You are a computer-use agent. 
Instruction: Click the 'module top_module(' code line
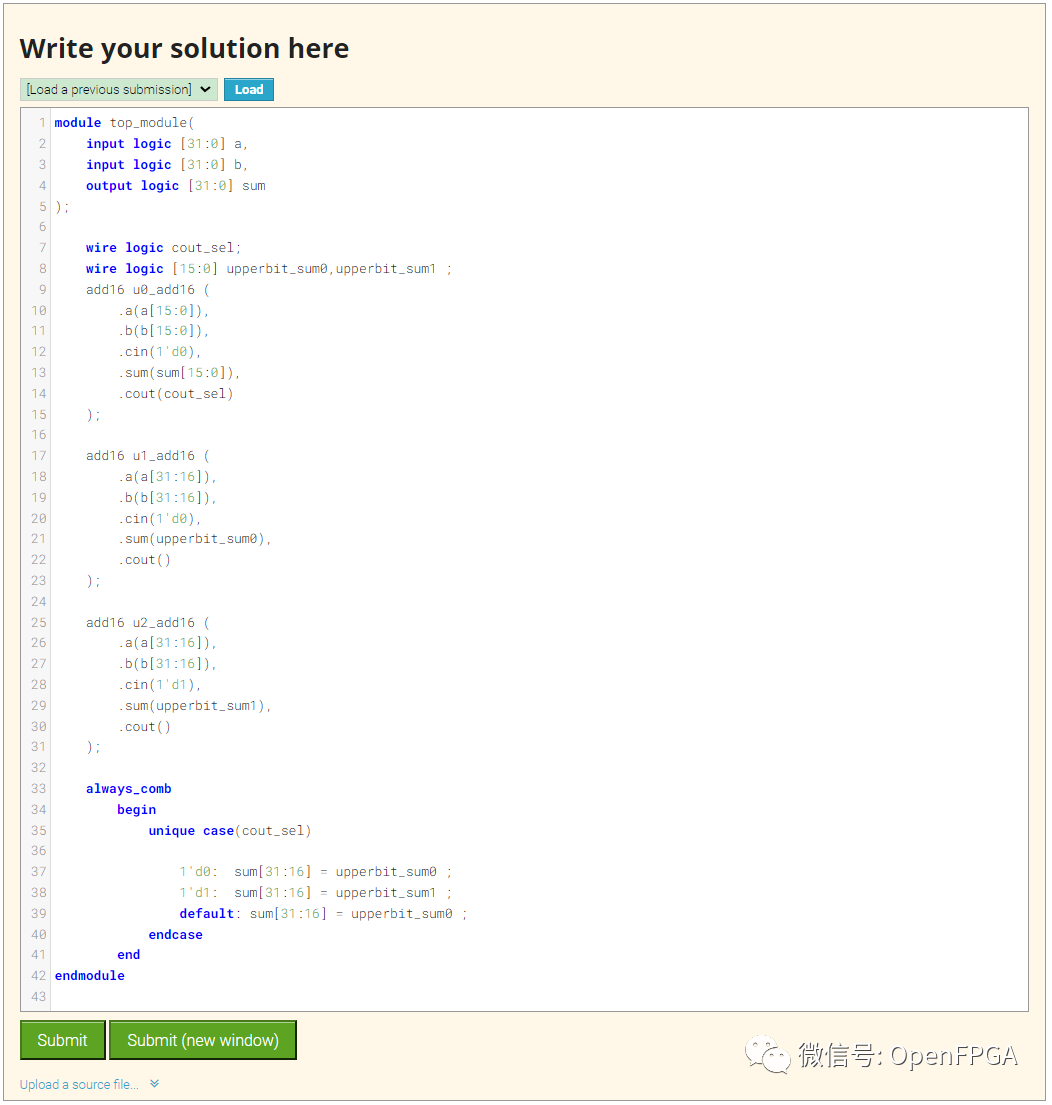tap(124, 123)
